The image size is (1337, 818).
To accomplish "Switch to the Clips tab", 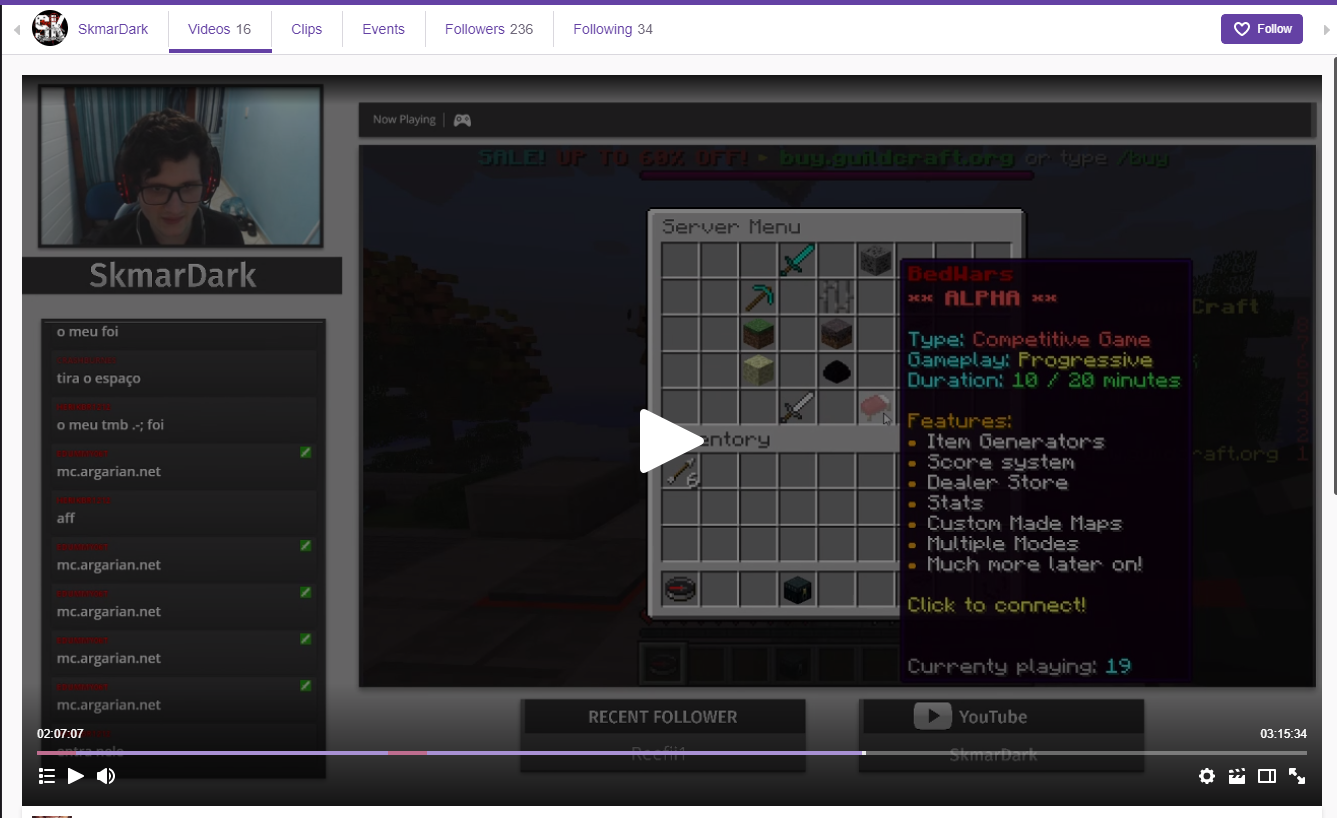I will (x=307, y=29).
